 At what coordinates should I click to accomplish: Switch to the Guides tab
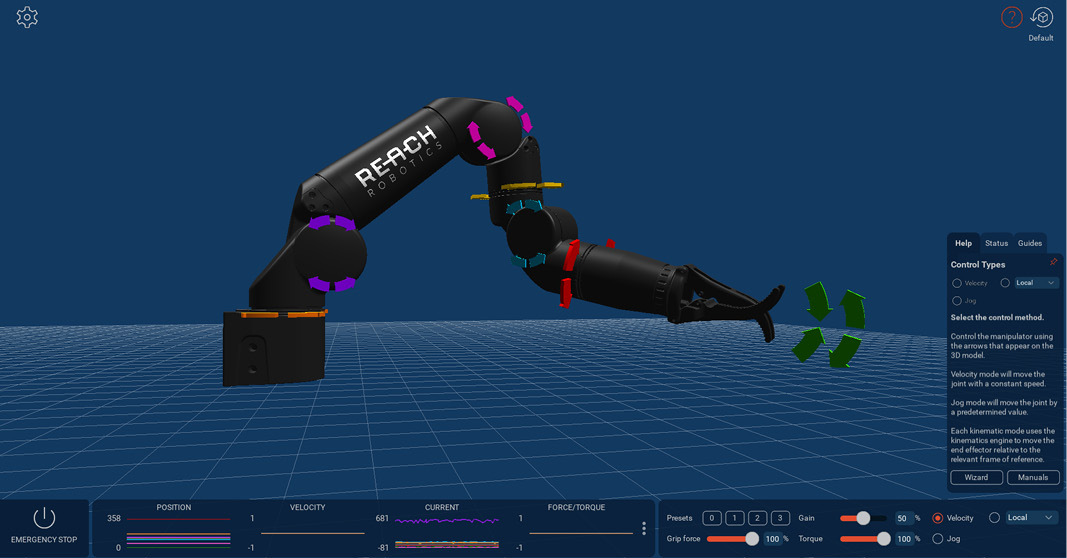coord(1030,243)
